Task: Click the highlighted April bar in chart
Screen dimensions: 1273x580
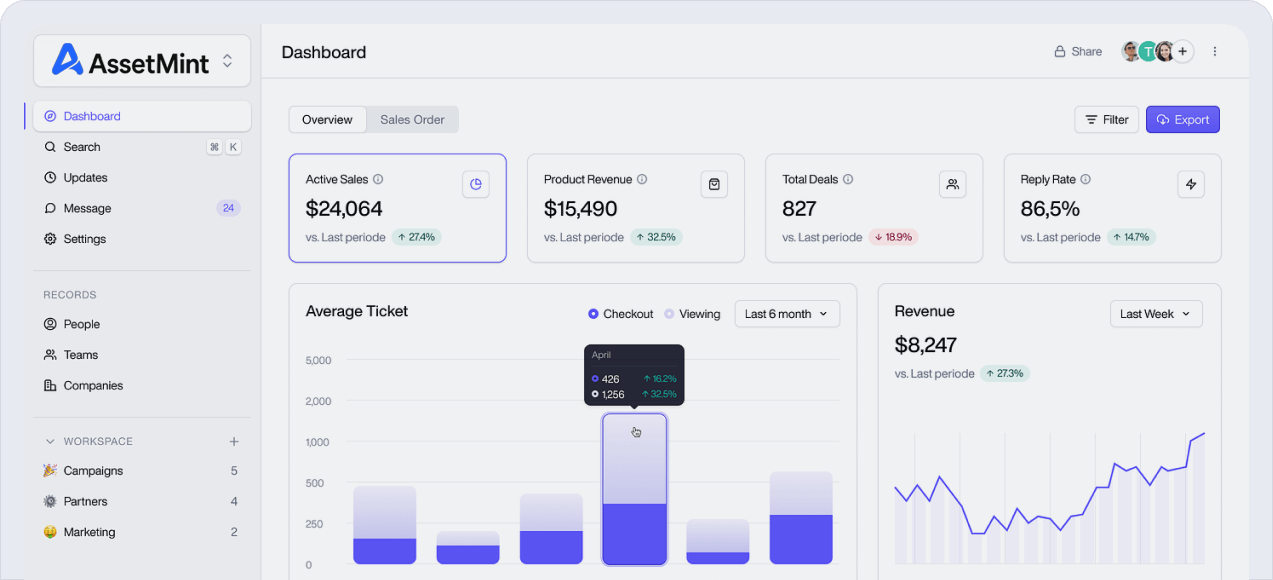Action: (x=634, y=489)
